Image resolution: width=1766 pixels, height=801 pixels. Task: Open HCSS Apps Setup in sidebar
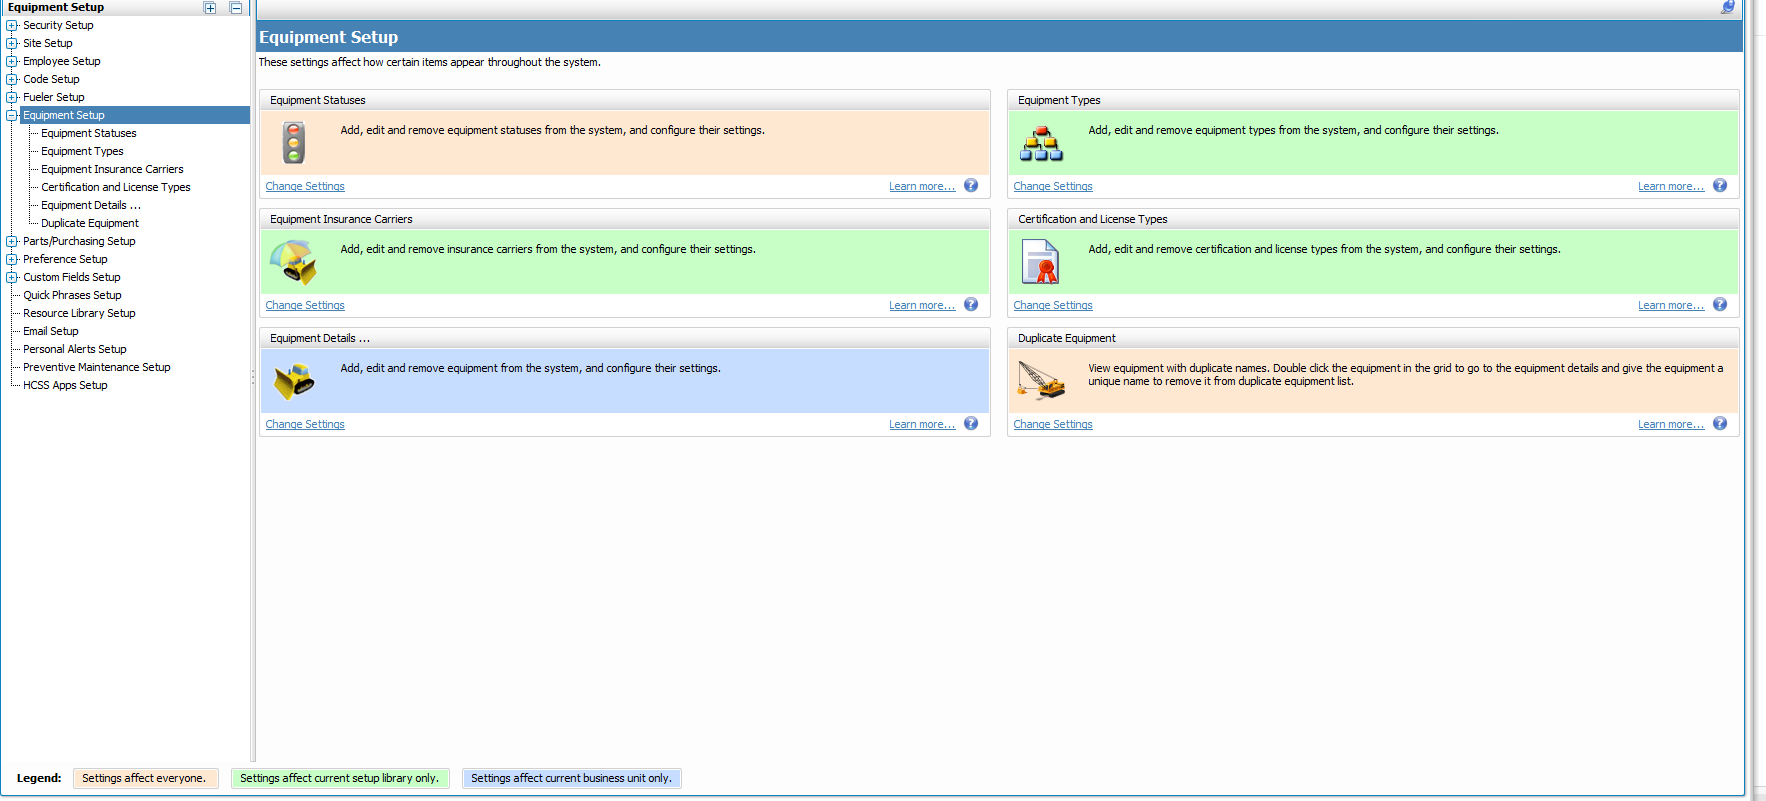(65, 386)
